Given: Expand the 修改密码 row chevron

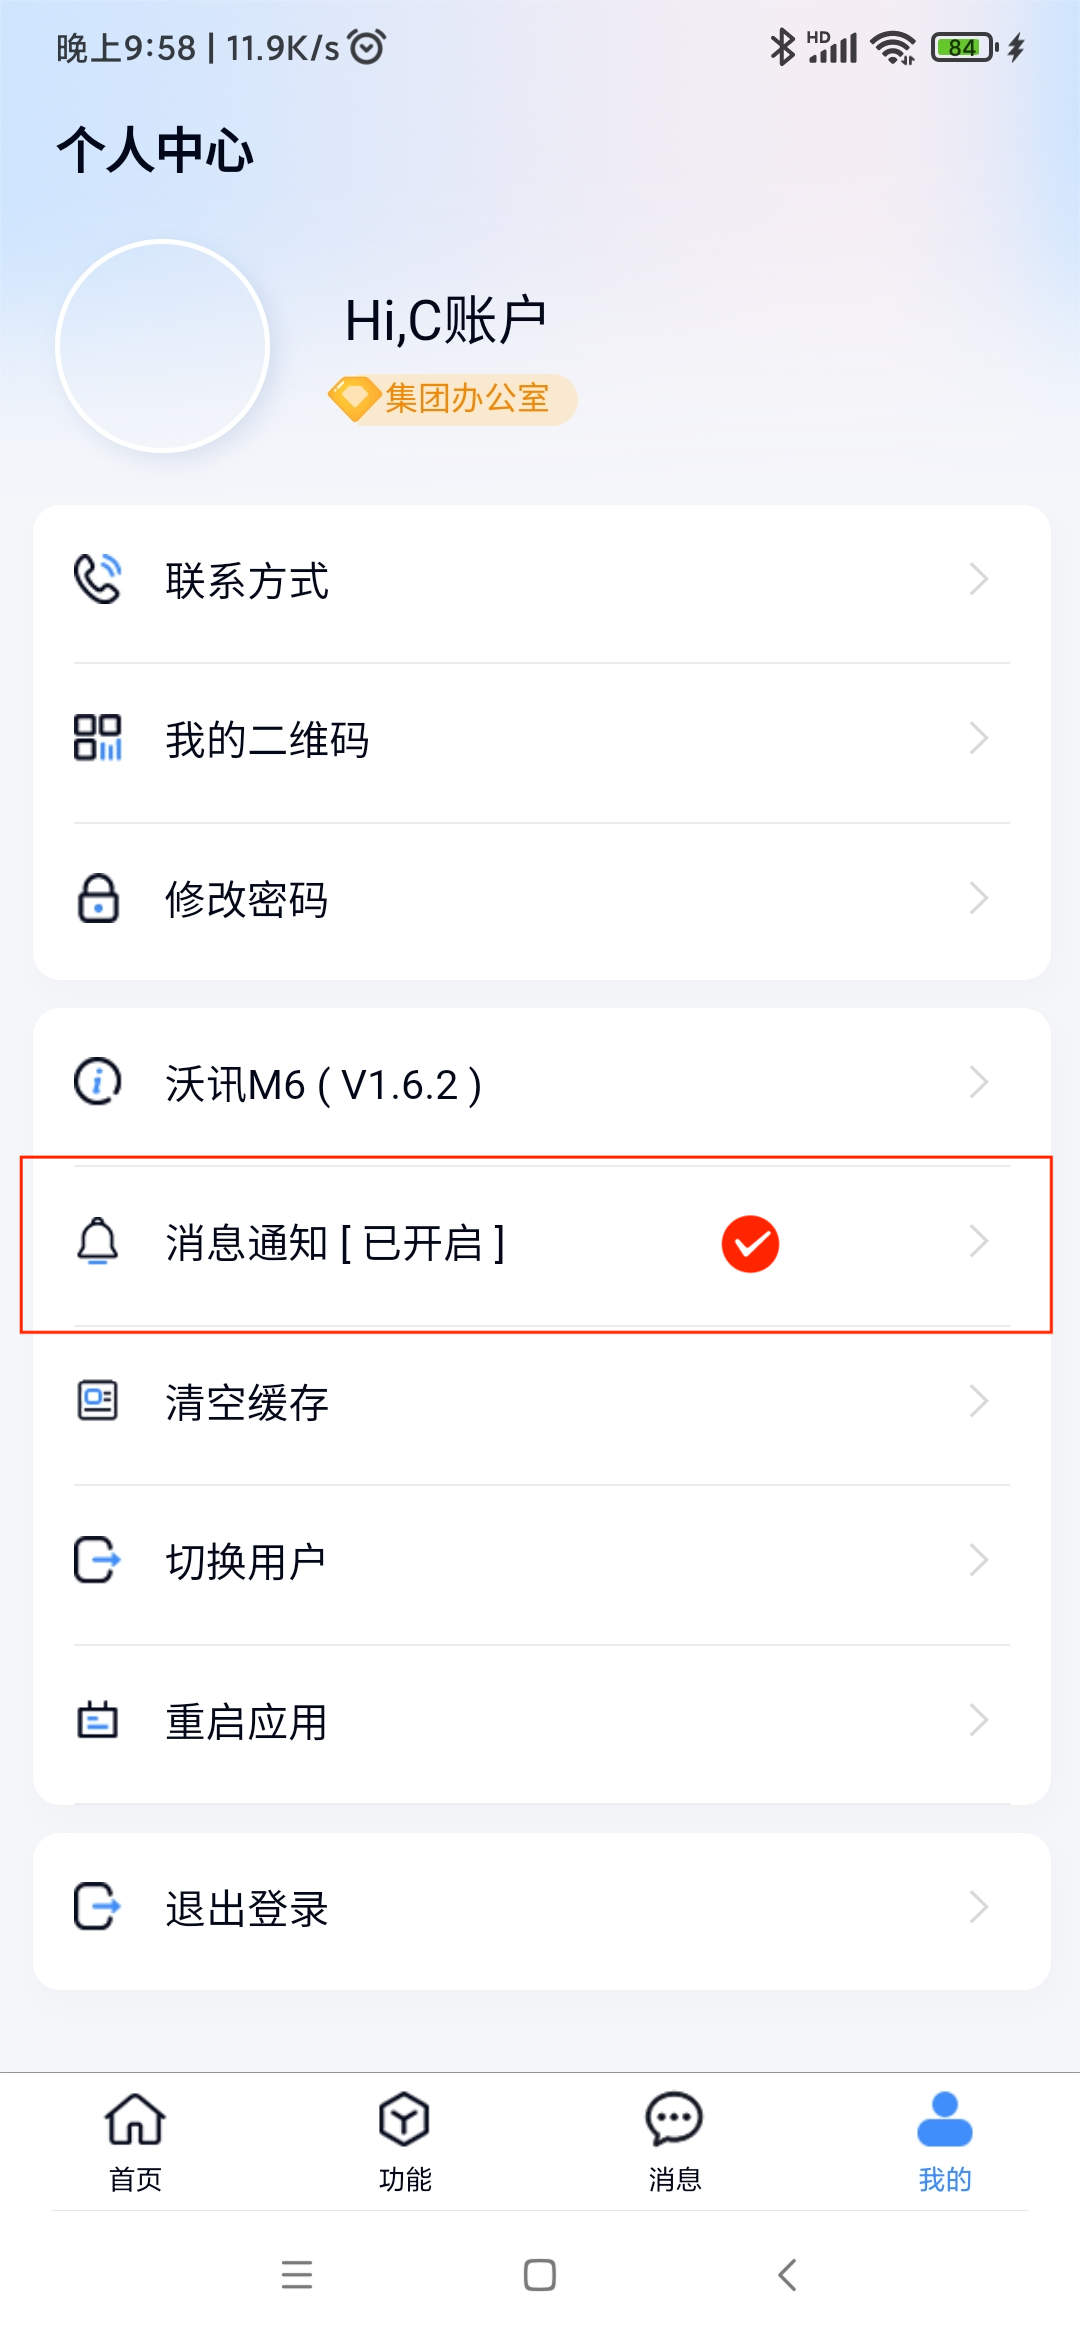Looking at the screenshot, I should point(979,898).
